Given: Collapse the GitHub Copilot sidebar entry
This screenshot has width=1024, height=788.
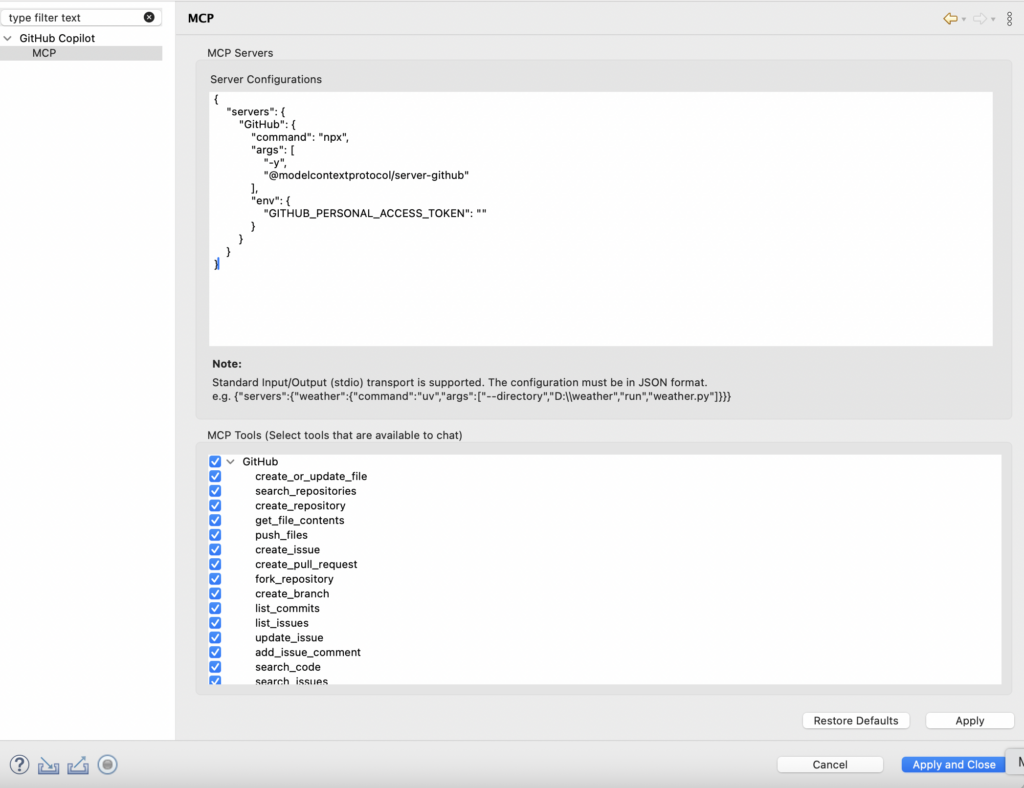Looking at the screenshot, I should (x=8, y=36).
